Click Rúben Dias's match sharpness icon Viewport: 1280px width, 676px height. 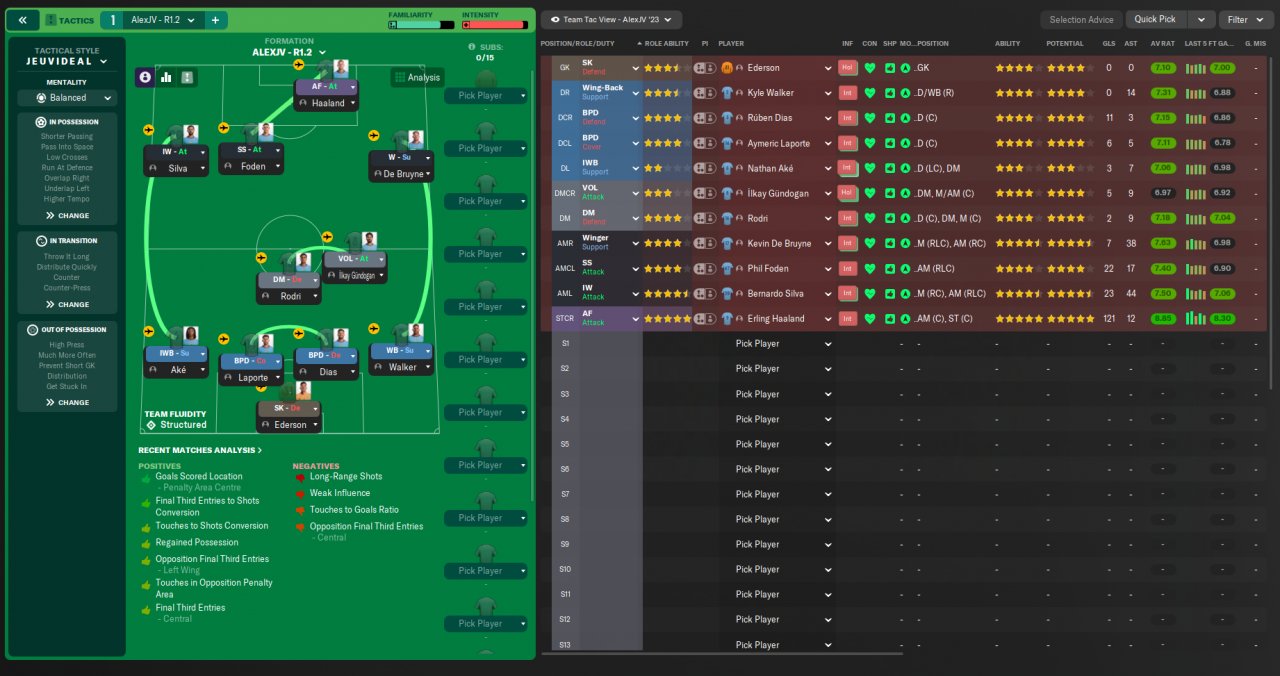(889, 118)
